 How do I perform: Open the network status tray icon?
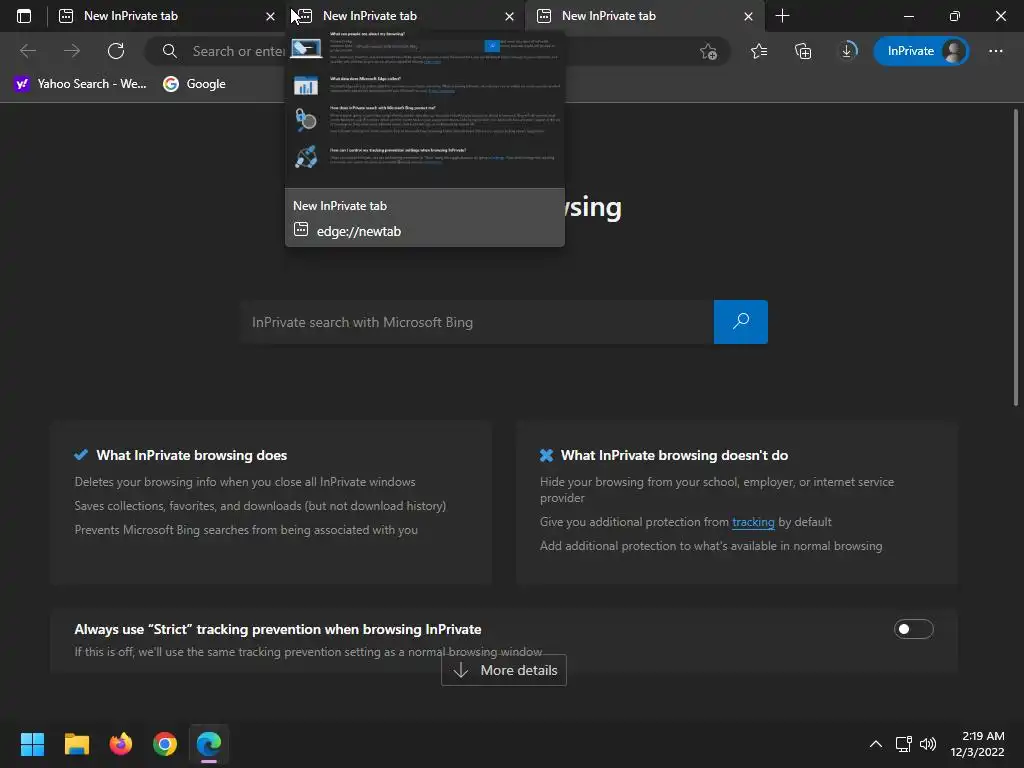903,744
